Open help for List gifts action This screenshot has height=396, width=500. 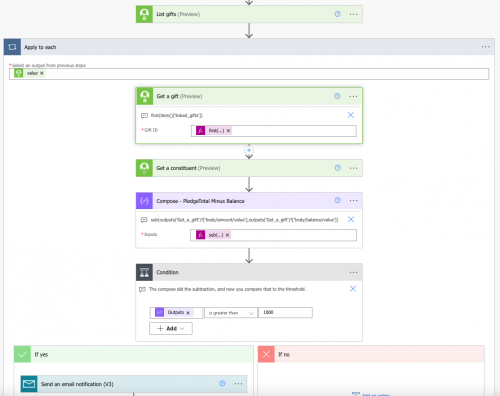(x=337, y=14)
